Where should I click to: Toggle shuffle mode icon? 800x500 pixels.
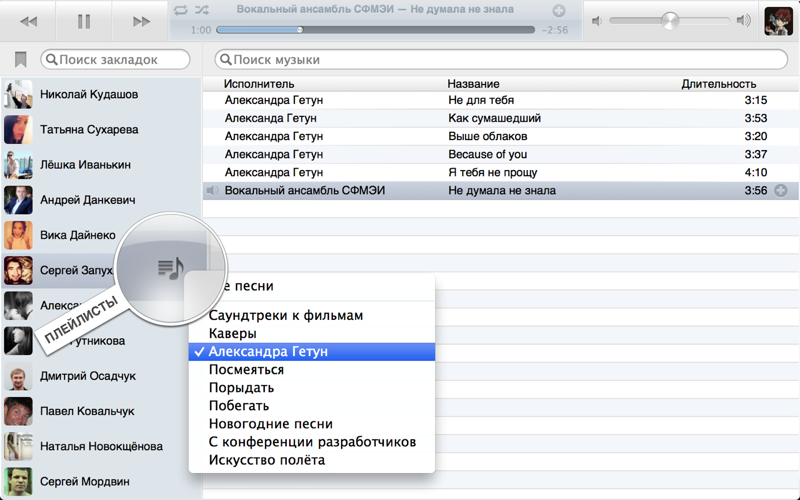point(202,10)
